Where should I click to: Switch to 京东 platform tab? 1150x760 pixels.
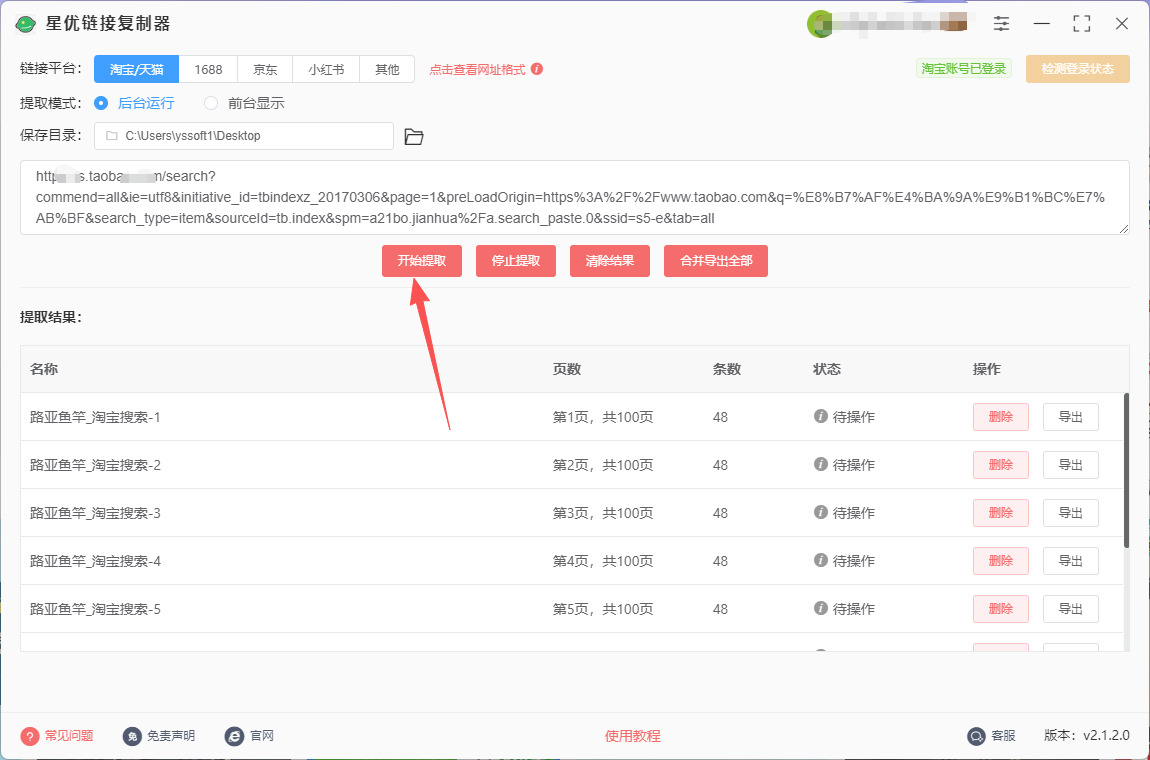pyautogui.click(x=265, y=70)
